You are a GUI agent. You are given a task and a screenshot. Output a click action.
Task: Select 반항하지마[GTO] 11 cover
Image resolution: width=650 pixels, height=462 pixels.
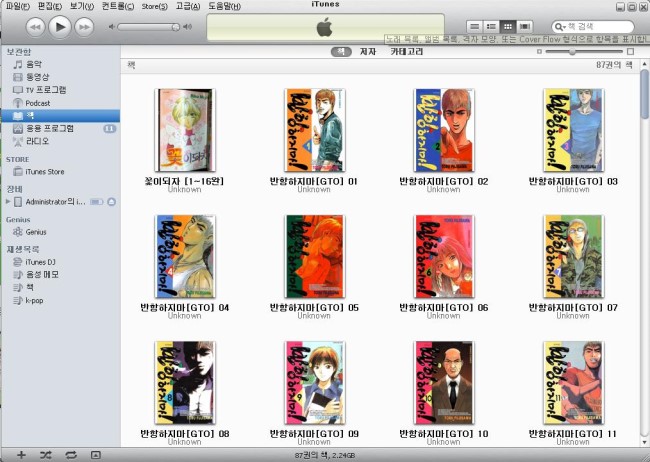point(574,382)
